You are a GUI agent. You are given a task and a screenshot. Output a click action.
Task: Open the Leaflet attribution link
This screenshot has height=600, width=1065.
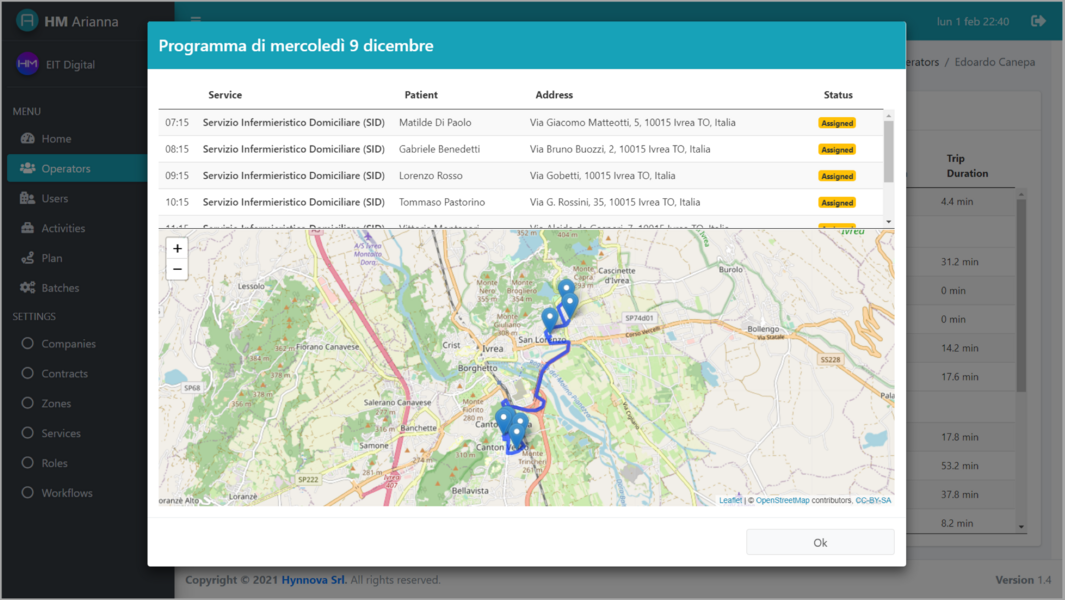(730, 500)
